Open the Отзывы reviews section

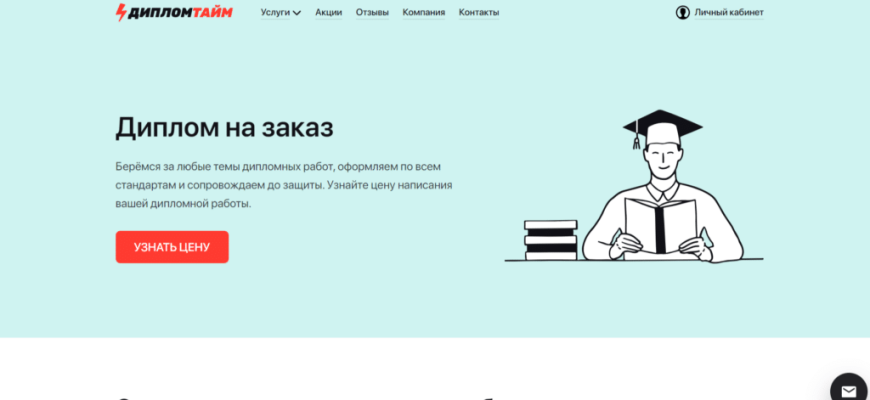(x=372, y=13)
